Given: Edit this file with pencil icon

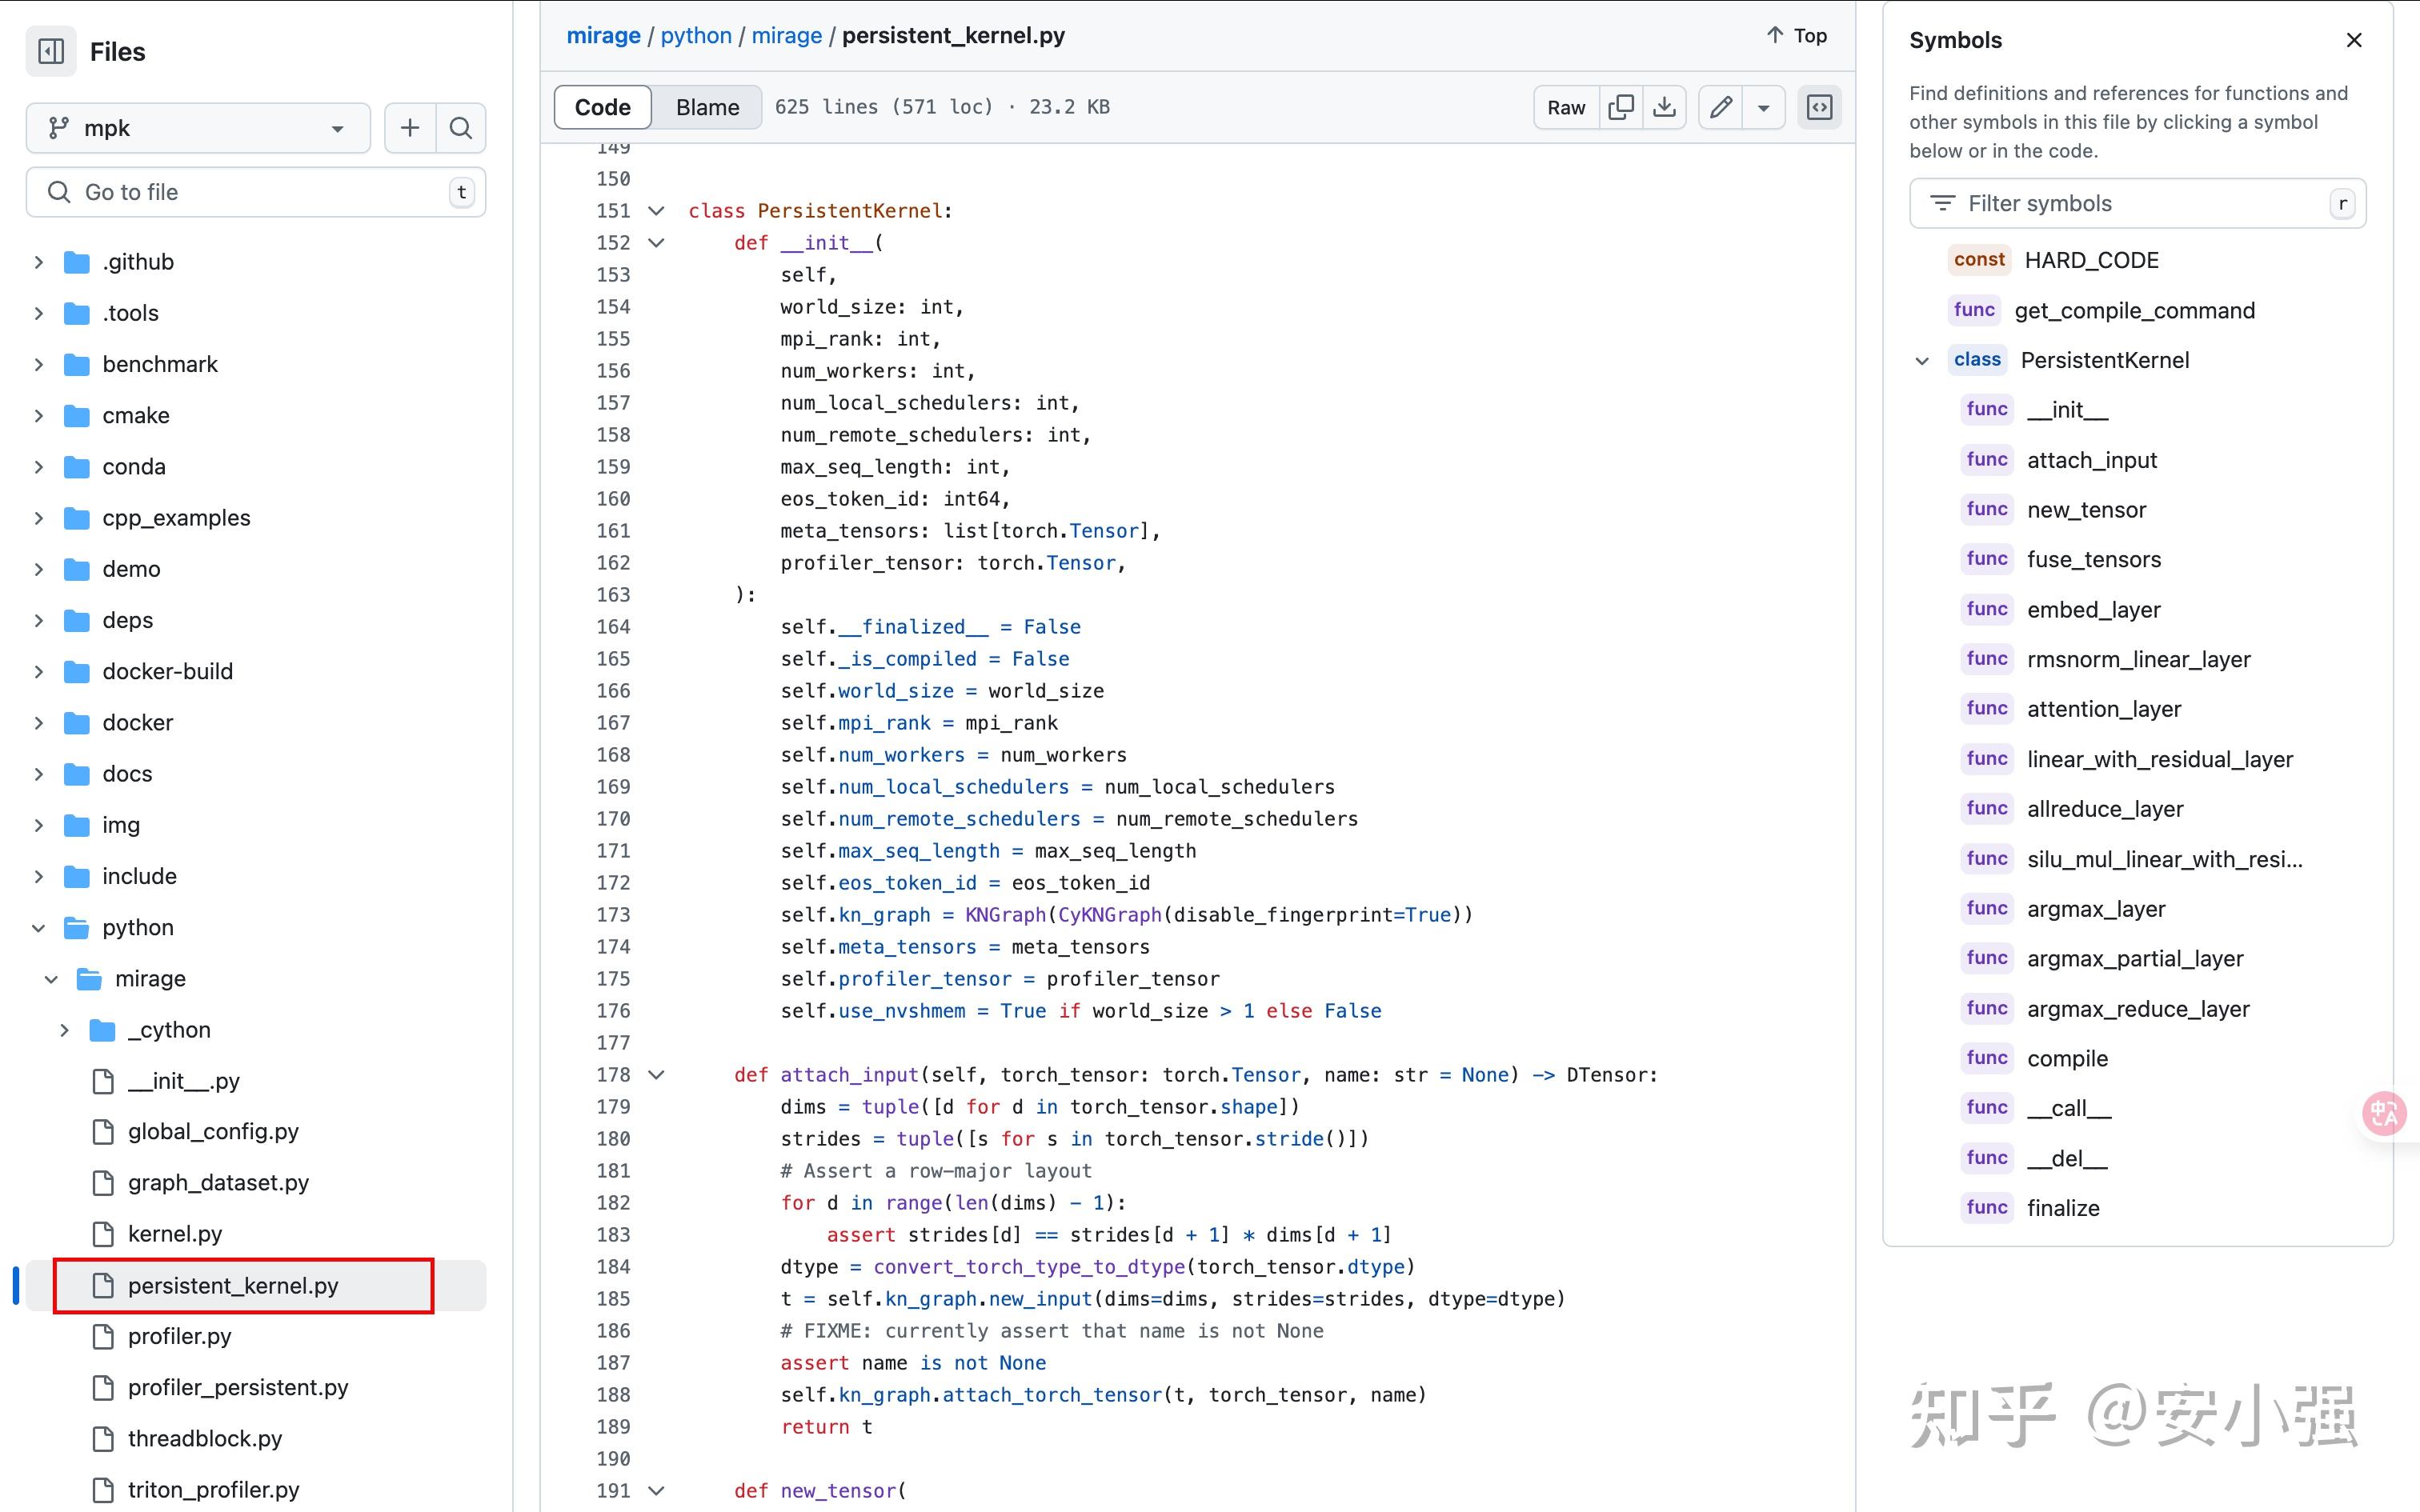Looking at the screenshot, I should [x=1721, y=107].
